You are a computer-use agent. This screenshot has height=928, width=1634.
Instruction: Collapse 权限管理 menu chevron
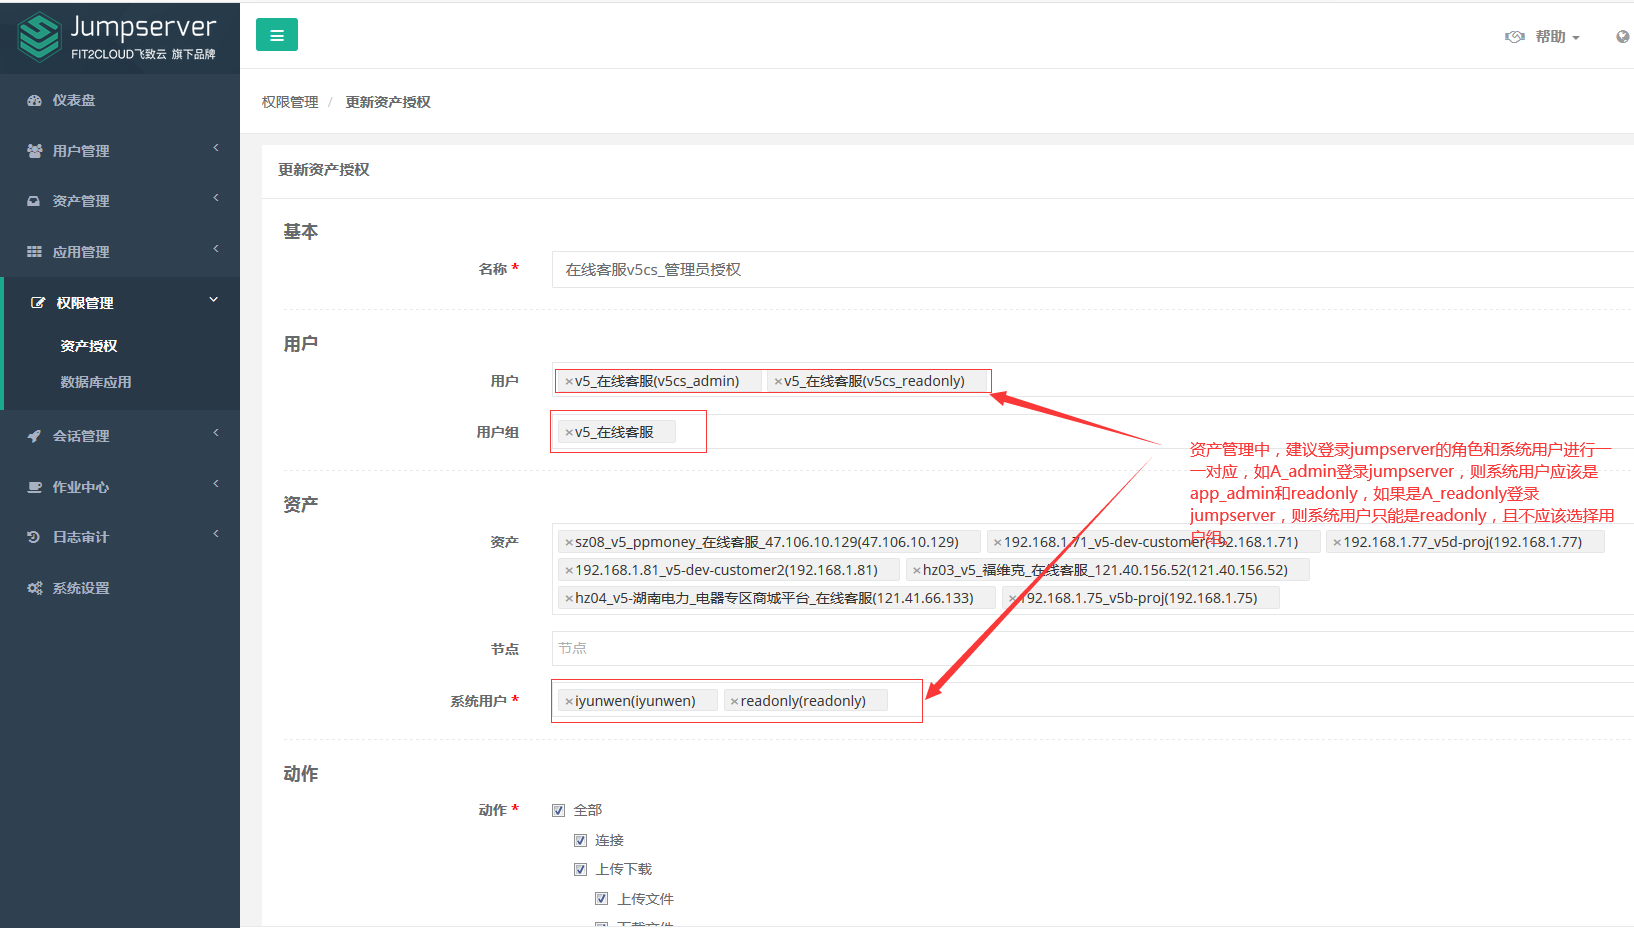pyautogui.click(x=213, y=300)
